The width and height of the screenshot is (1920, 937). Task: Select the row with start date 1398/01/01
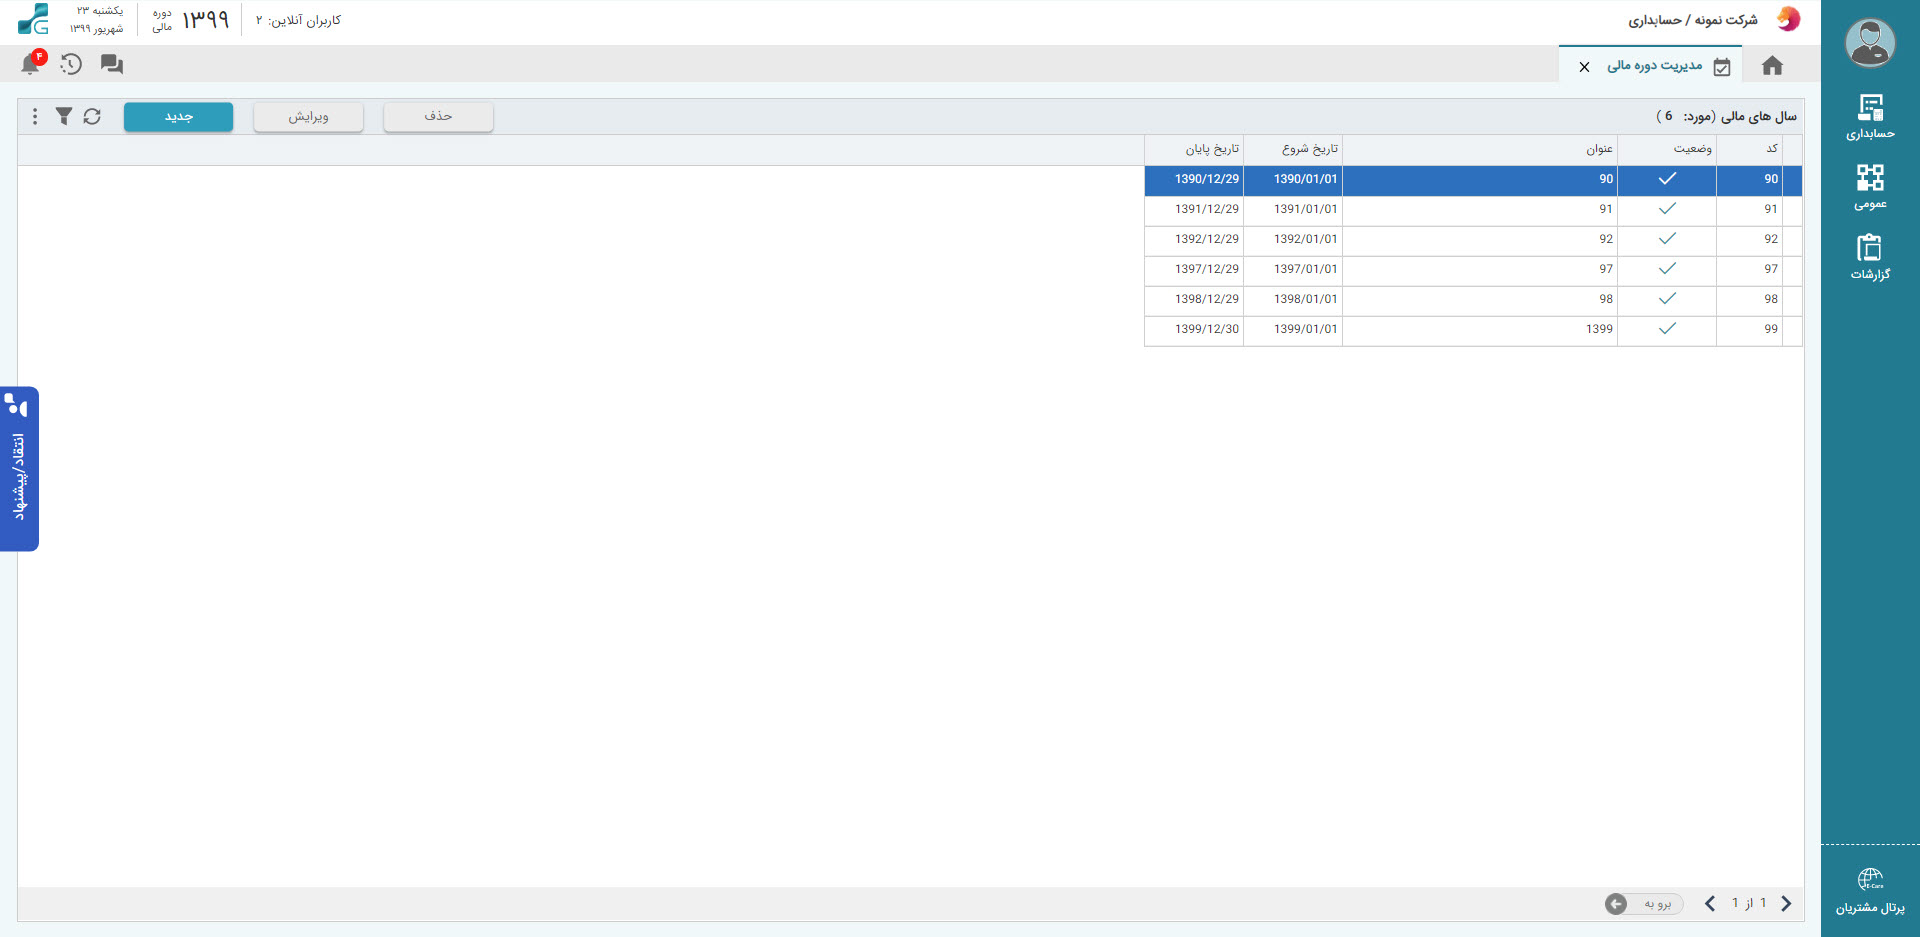point(1473,299)
